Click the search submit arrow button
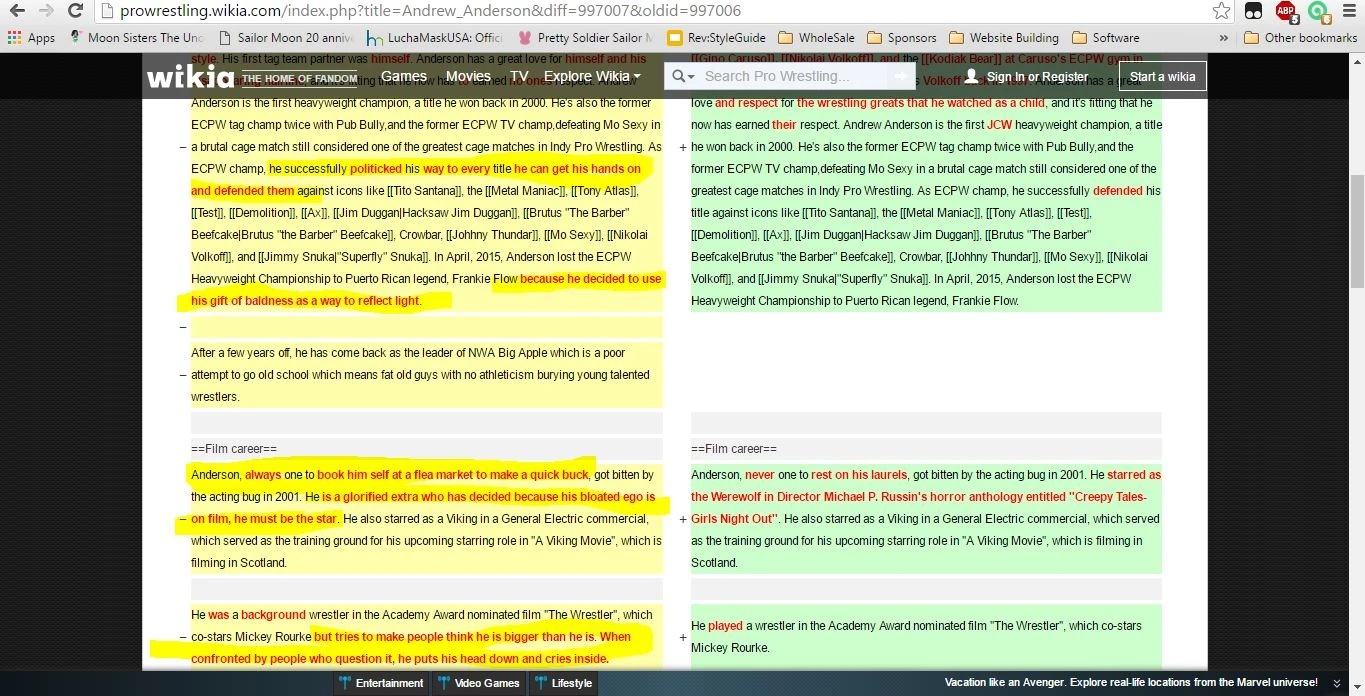The height and width of the screenshot is (696, 1365). (900, 76)
